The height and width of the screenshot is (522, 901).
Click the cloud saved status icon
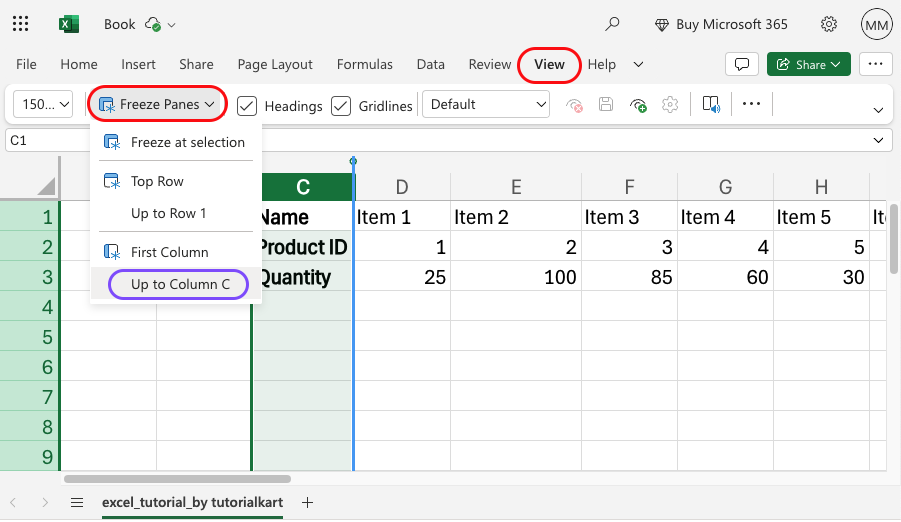(x=153, y=24)
